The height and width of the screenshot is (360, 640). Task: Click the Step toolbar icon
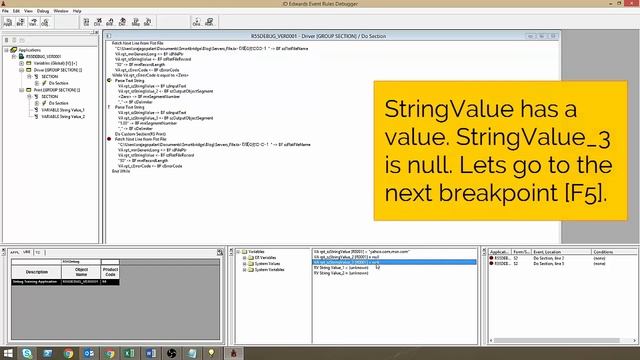tap(136, 22)
